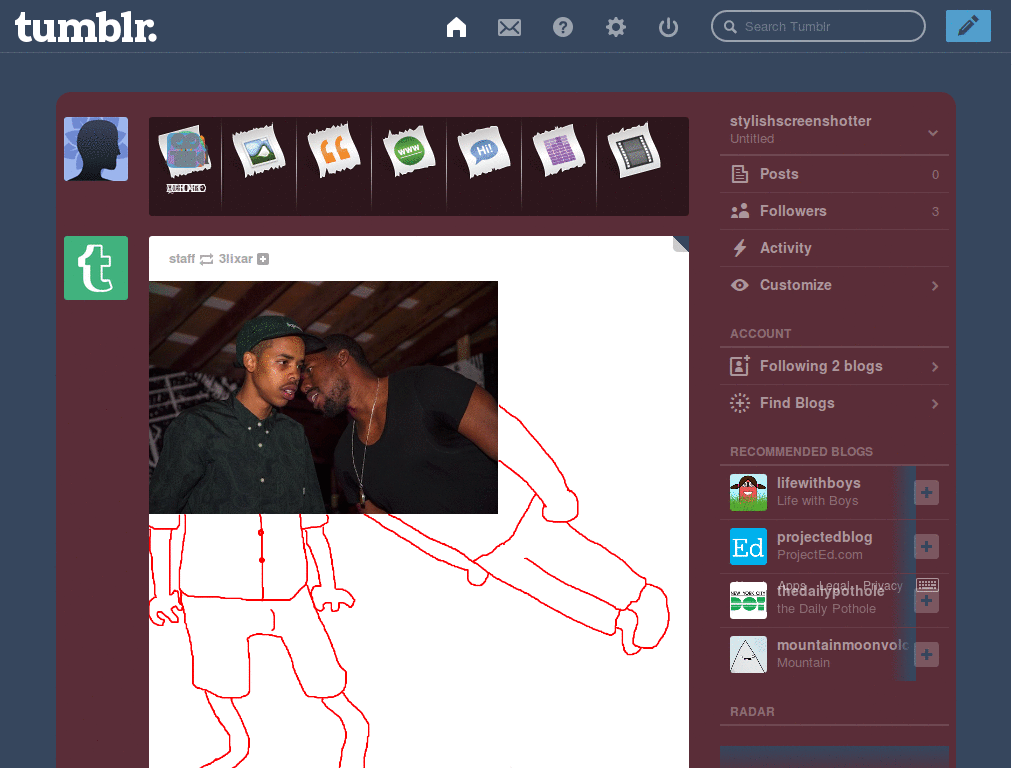Click the Activity lightning bolt icon
Viewport: 1024px width, 768px height.
coord(739,248)
